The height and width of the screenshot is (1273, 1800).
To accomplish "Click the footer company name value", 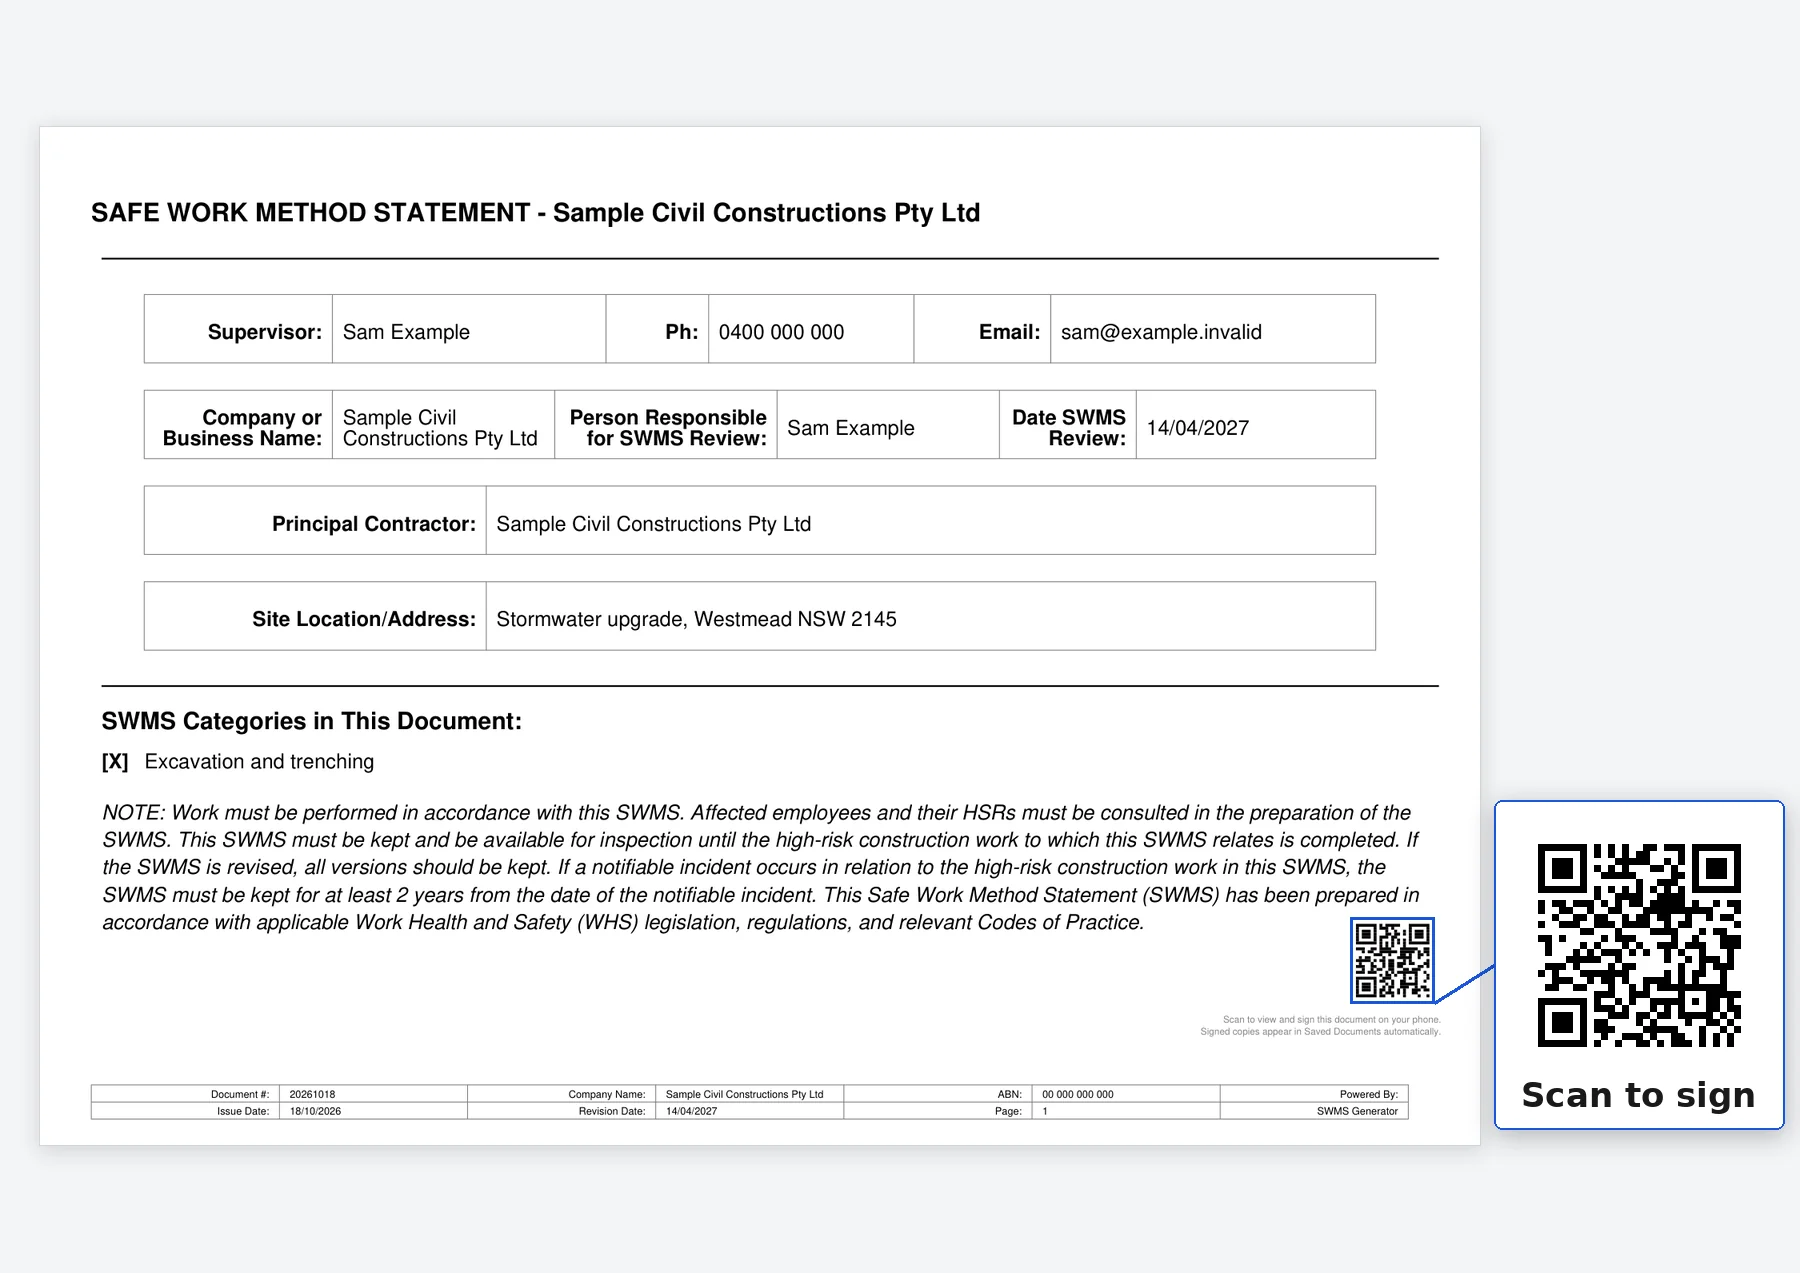I will click(x=744, y=1094).
